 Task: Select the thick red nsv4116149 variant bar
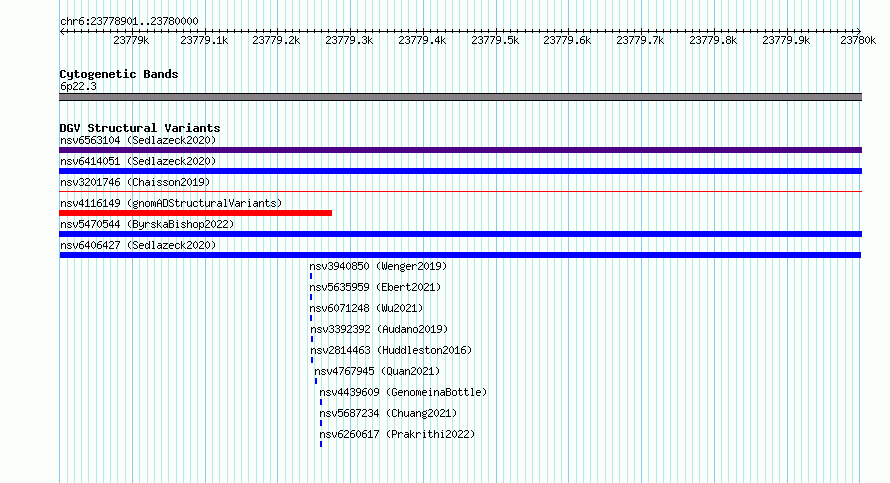point(195,213)
